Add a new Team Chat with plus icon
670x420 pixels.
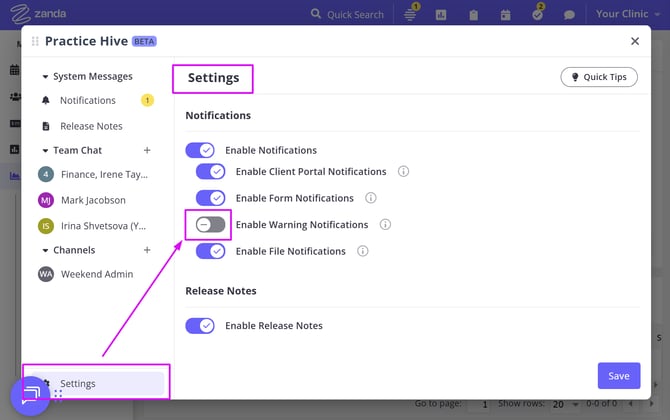pos(147,150)
